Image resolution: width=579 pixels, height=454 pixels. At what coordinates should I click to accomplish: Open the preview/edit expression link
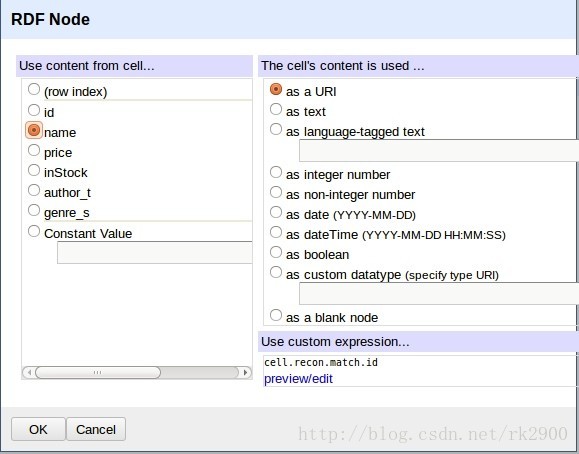tap(298, 379)
